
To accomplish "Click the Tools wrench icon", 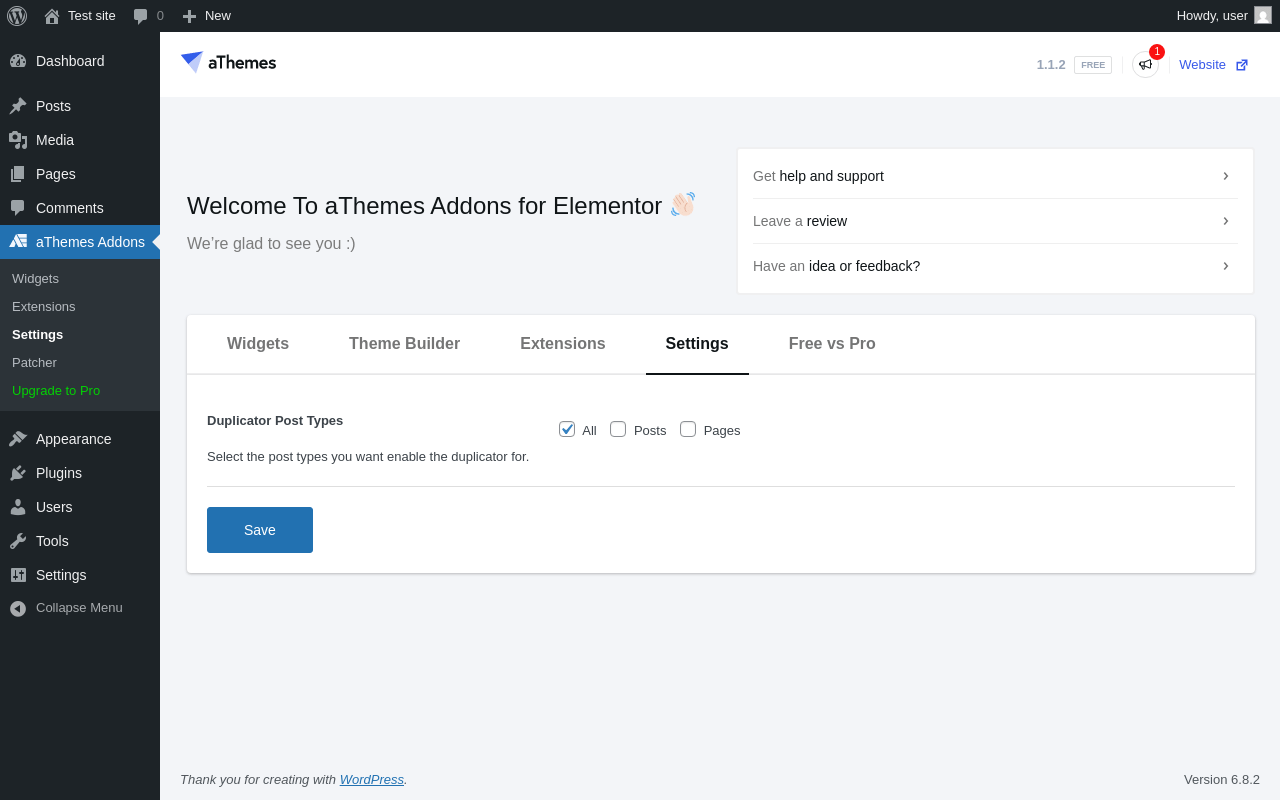I will click(18, 541).
